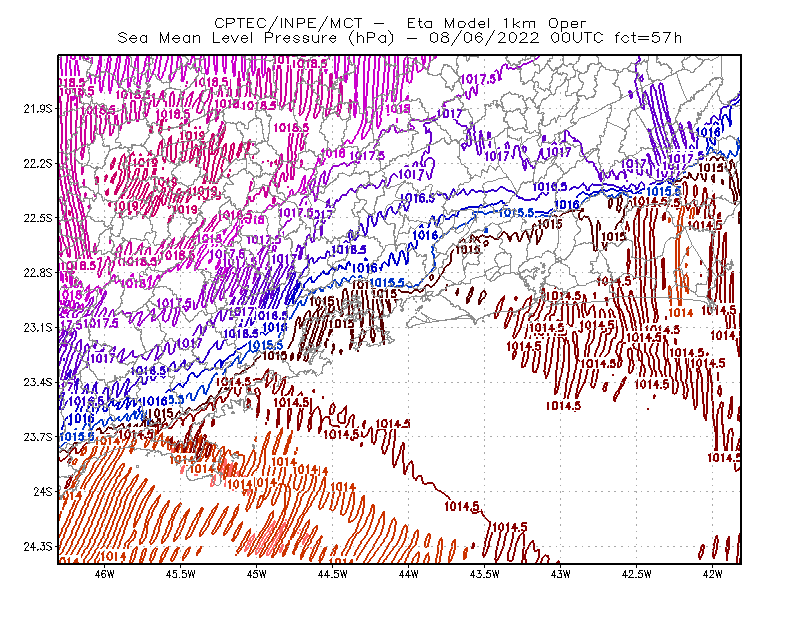Click the 22.5S latitude axis label

[38, 218]
